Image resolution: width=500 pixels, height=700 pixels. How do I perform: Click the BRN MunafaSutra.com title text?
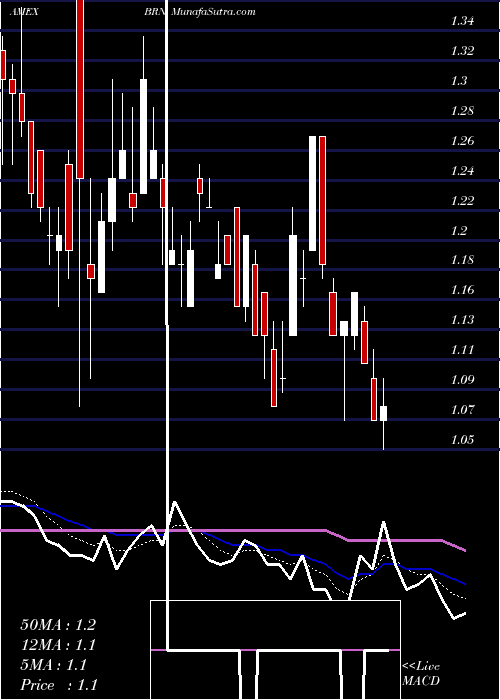pos(200,12)
